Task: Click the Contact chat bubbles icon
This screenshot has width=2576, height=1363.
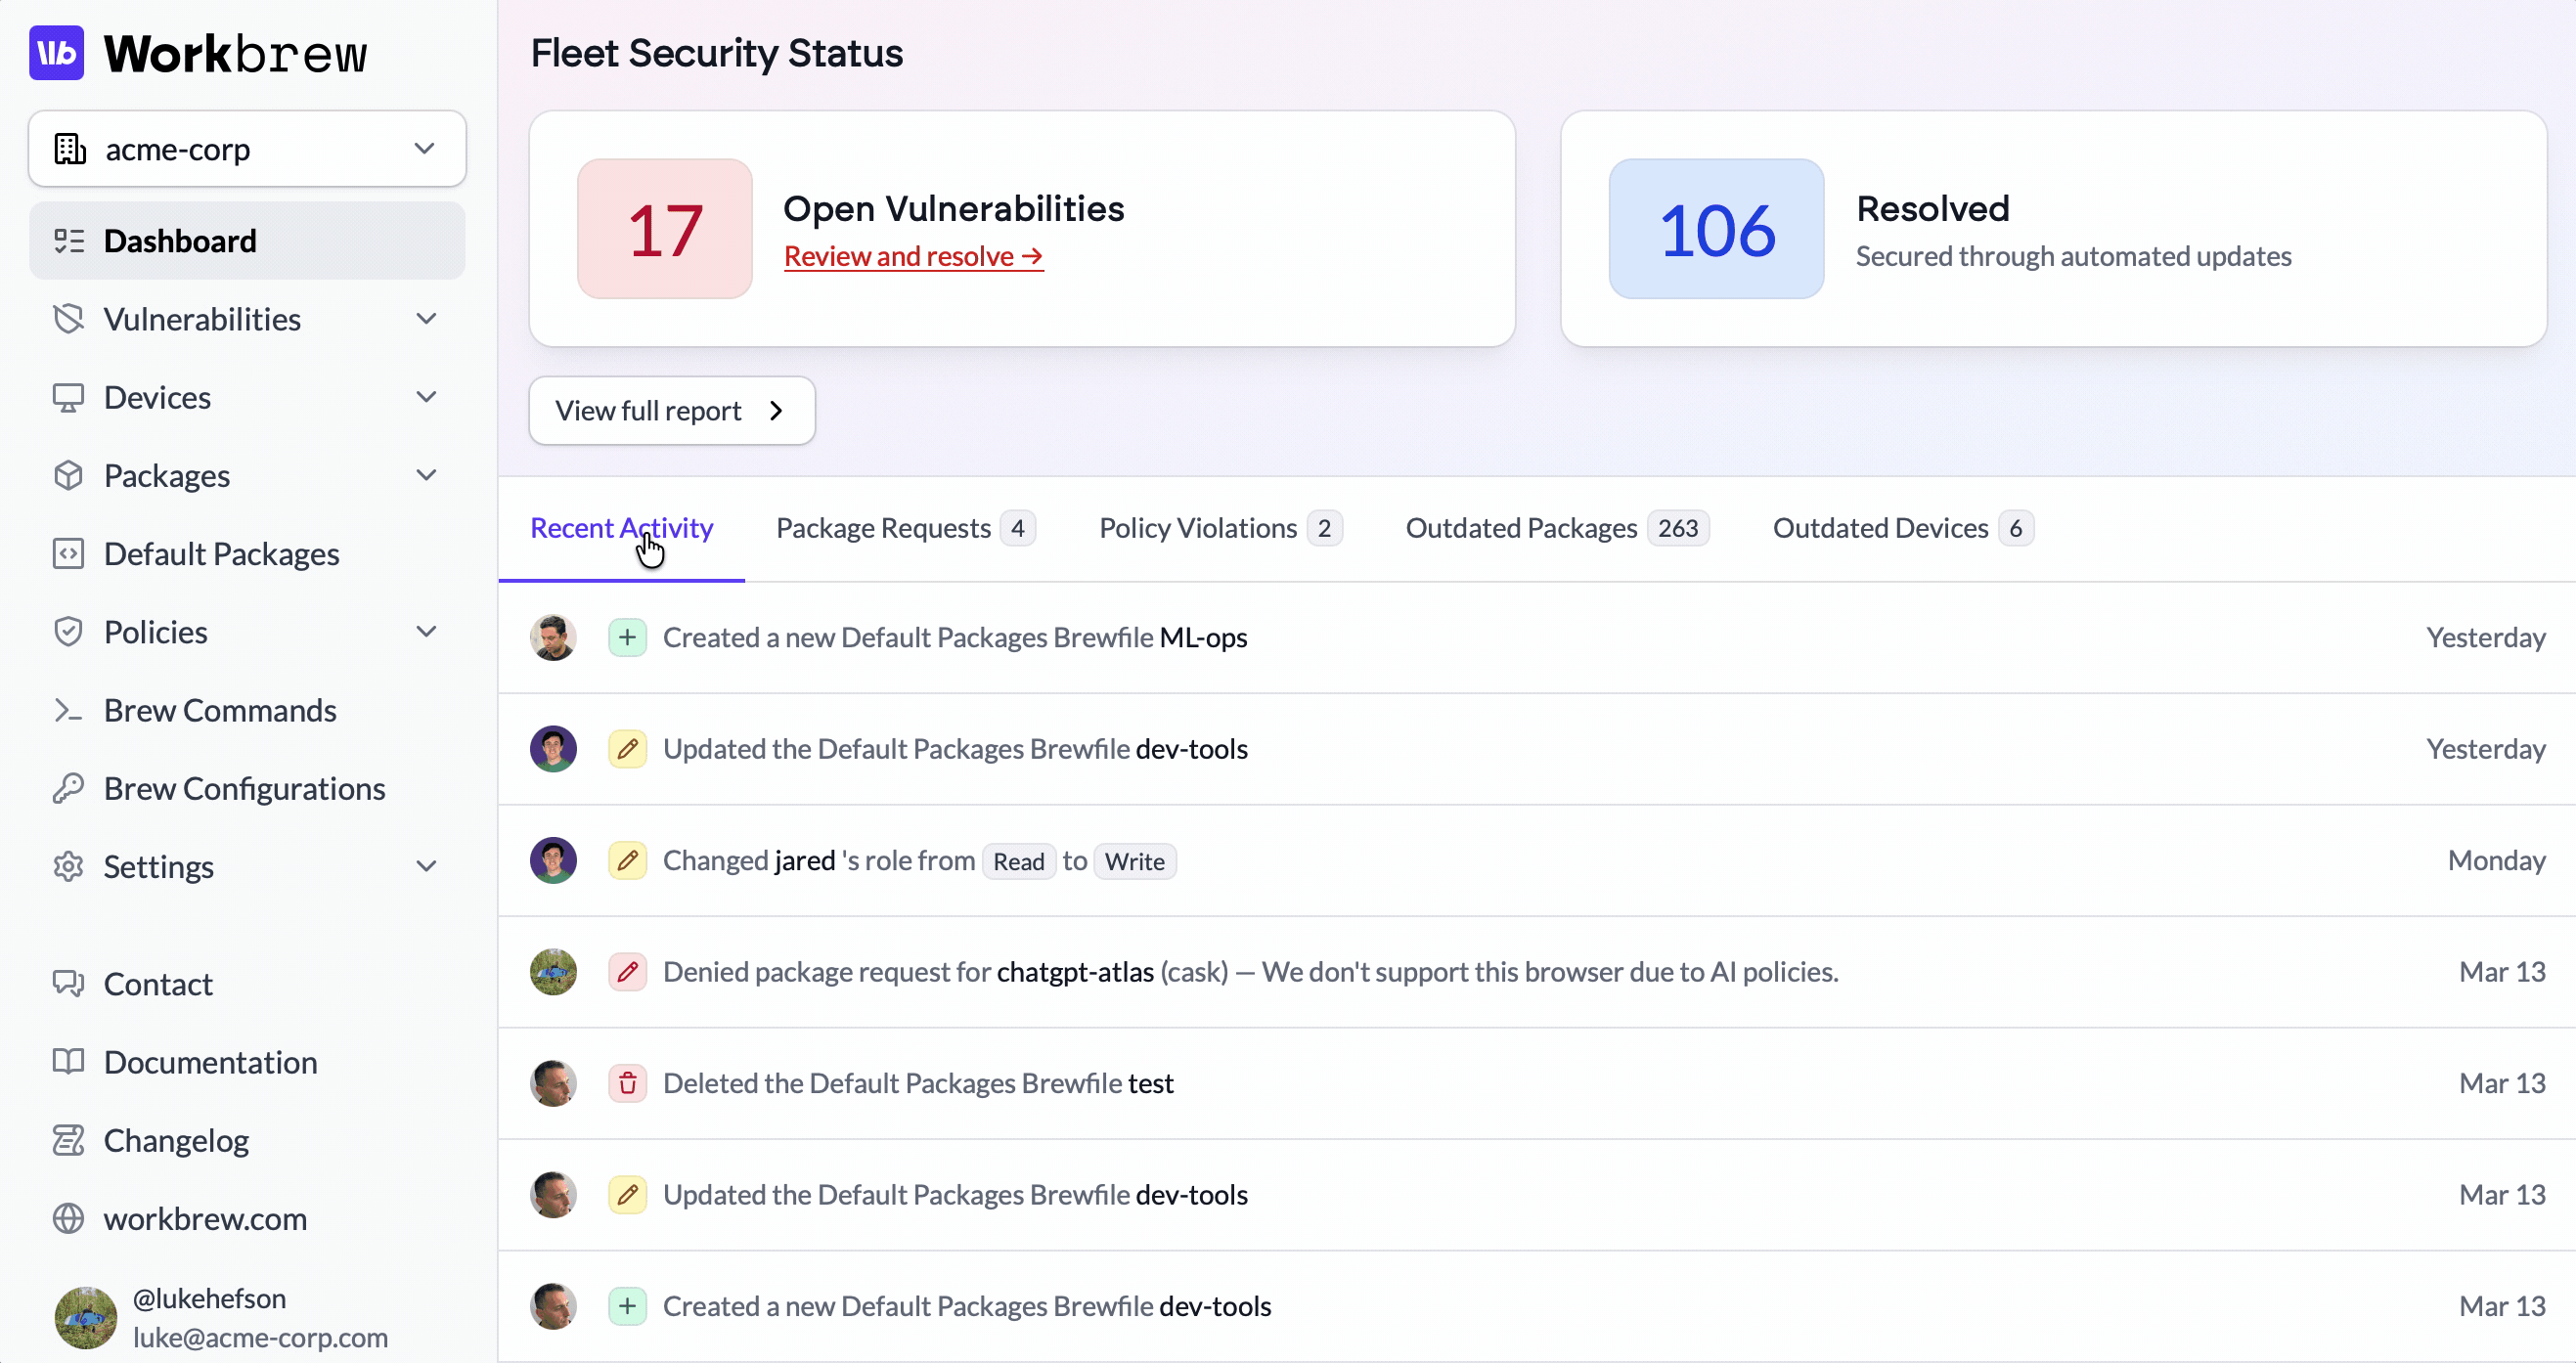Action: (x=68, y=984)
